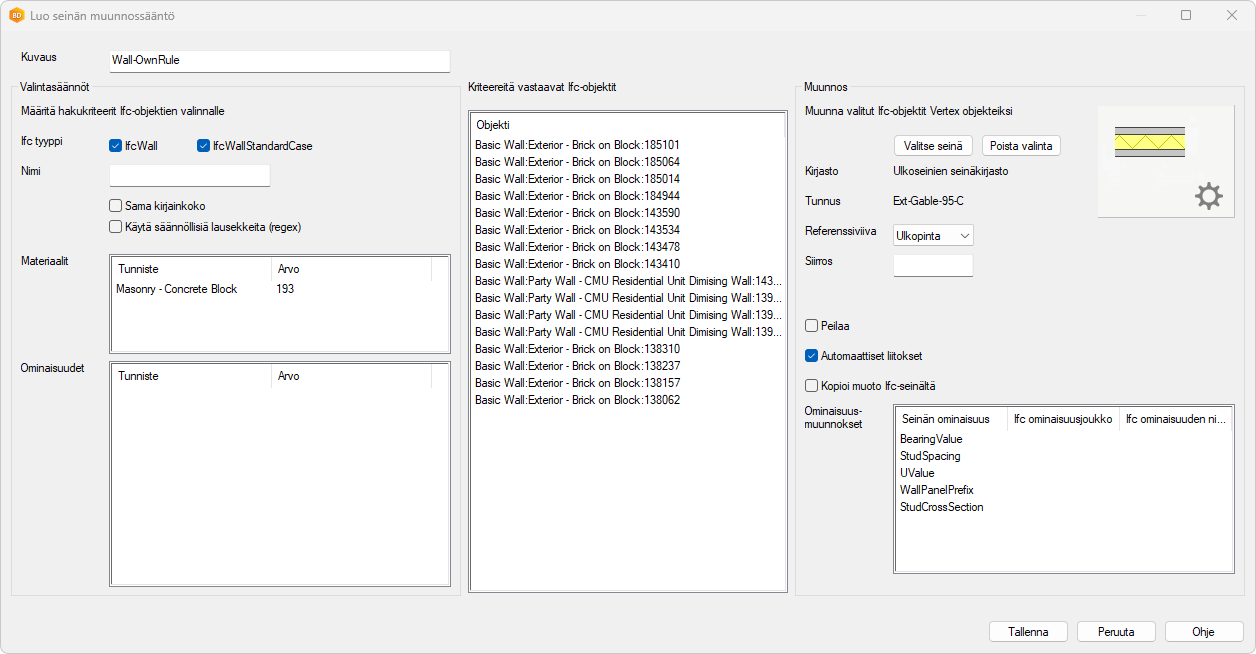Image resolution: width=1256 pixels, height=654 pixels.
Task: Click Ifc ominaisuusjoukko column header
Action: point(1063,419)
